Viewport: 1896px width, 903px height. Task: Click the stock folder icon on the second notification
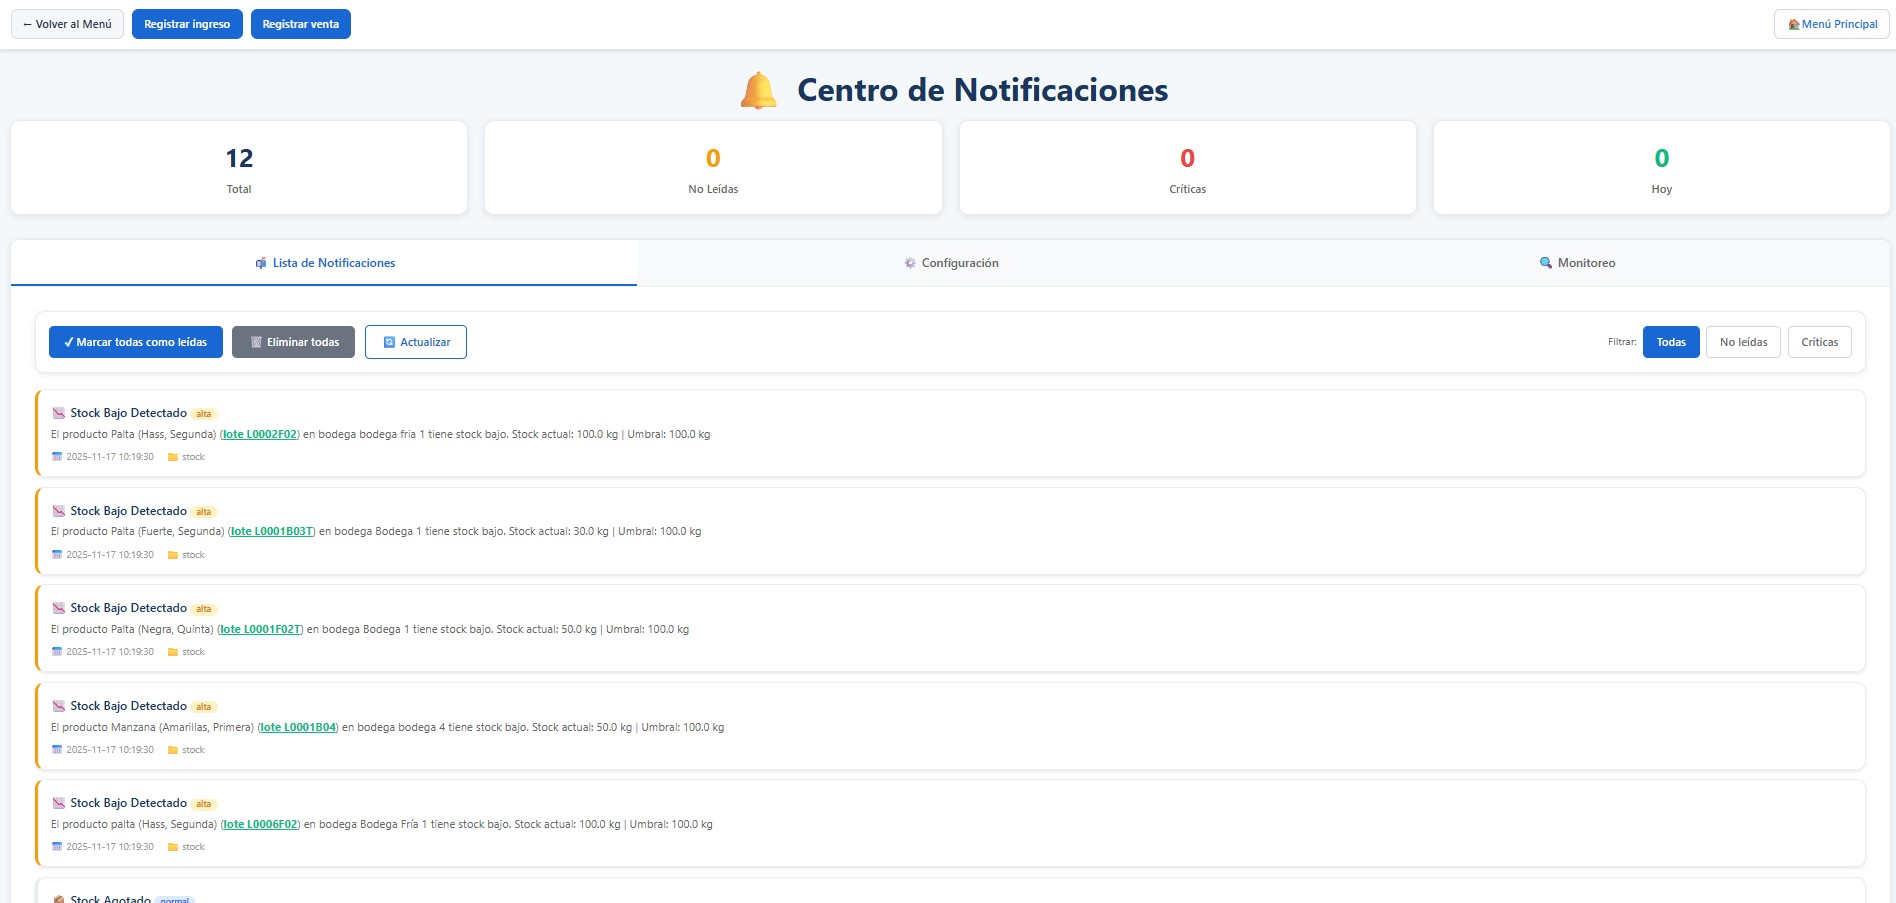[174, 554]
